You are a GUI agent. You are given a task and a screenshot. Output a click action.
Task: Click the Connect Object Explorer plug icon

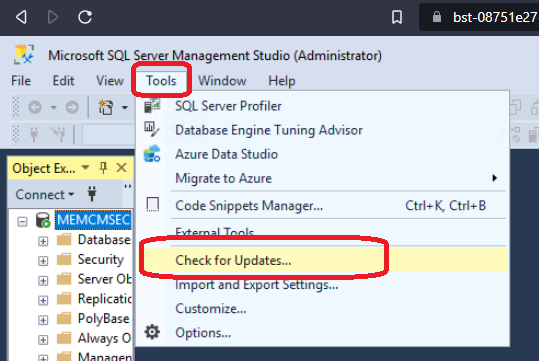[x=92, y=194]
